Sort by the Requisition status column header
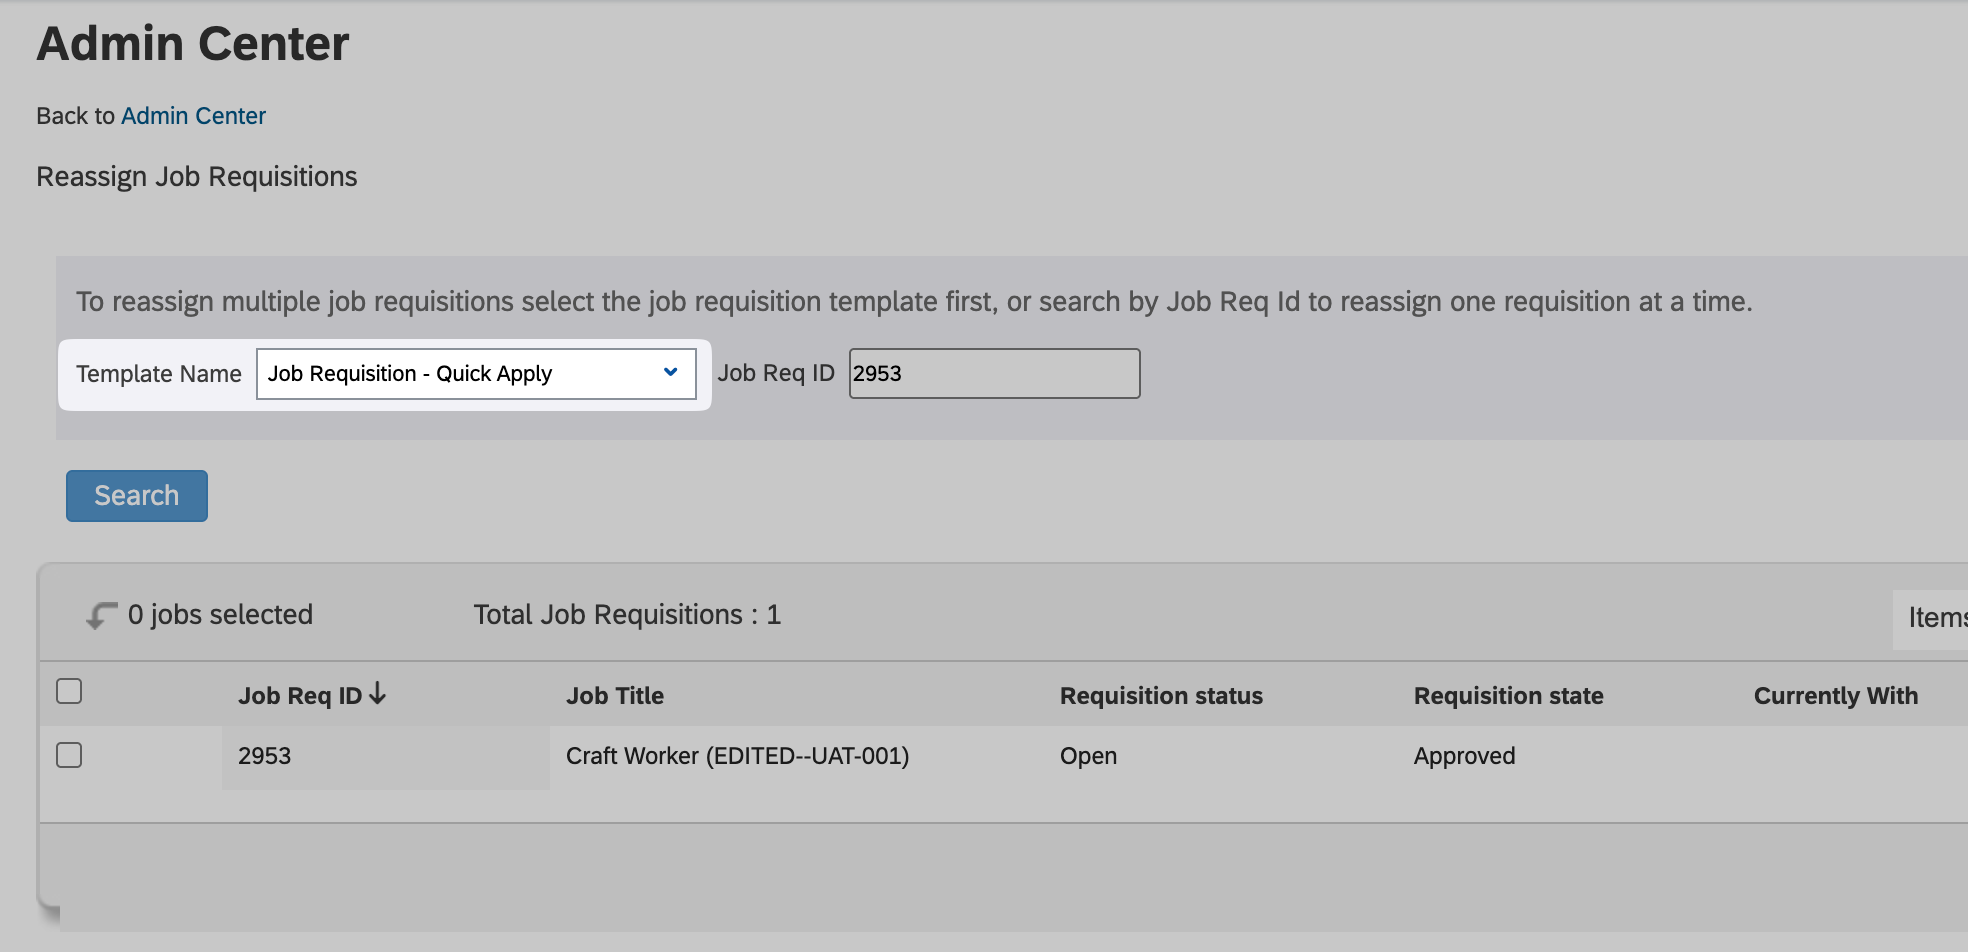Image resolution: width=1968 pixels, height=952 pixels. pyautogui.click(x=1160, y=696)
